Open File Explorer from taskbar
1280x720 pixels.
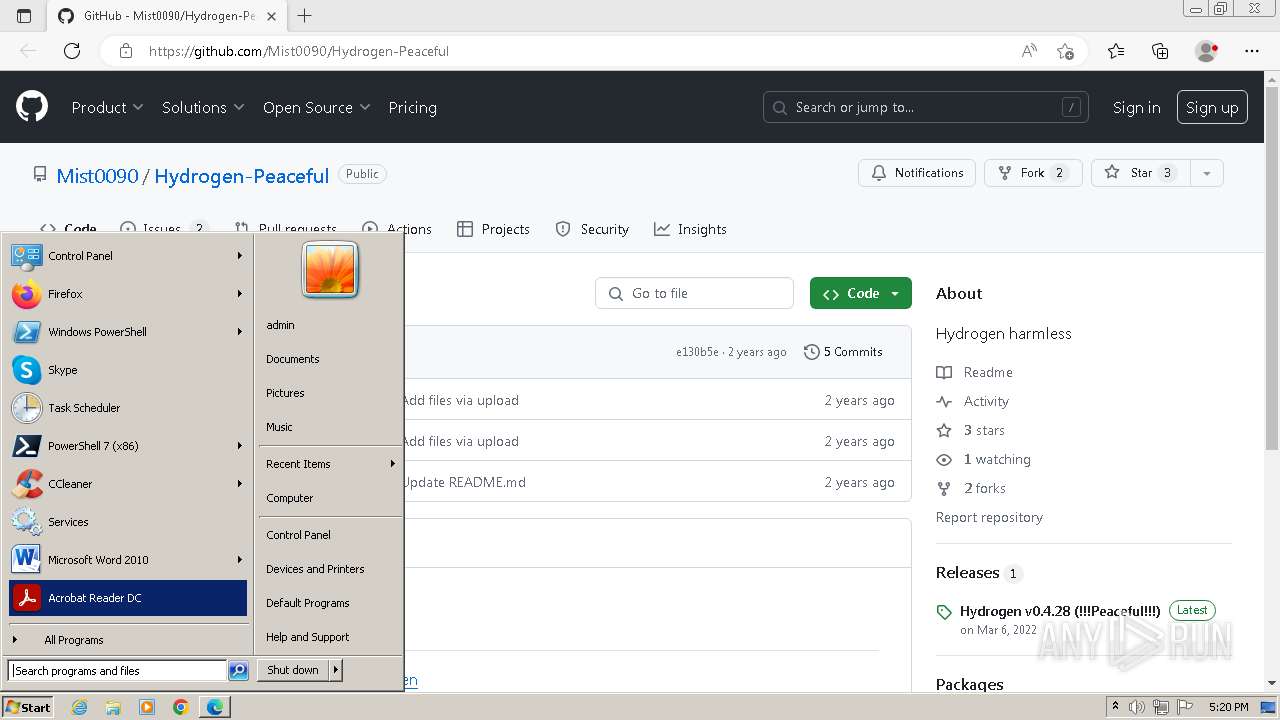(x=113, y=707)
